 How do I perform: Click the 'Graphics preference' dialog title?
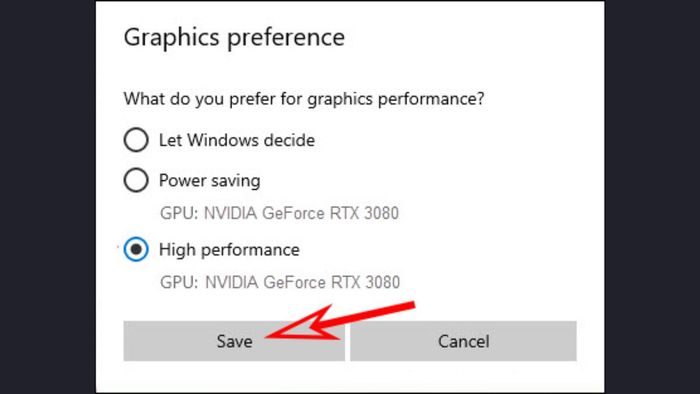pos(234,37)
